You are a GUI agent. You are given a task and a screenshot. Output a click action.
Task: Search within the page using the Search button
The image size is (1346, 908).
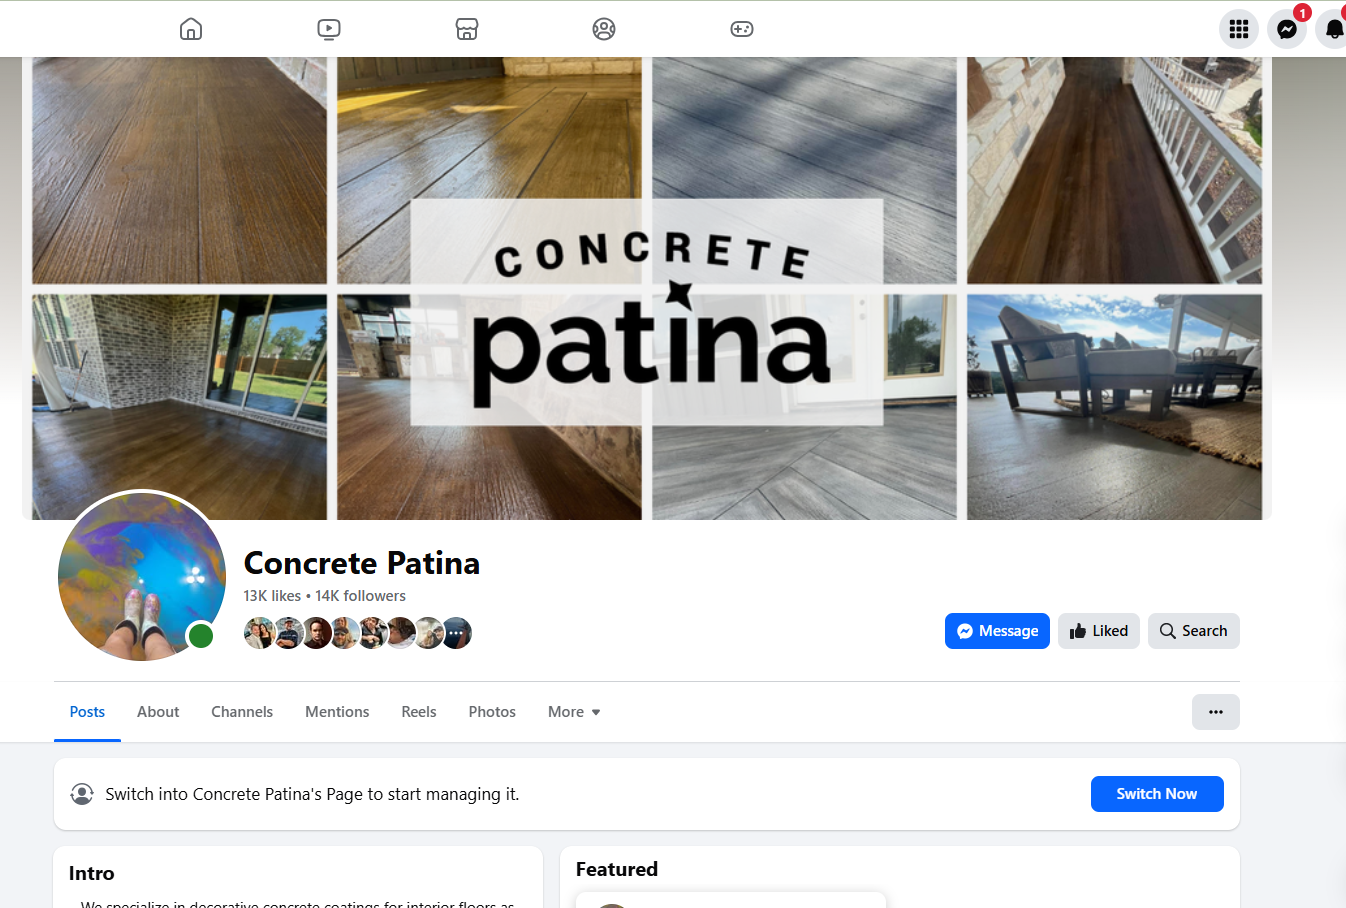click(x=1194, y=631)
